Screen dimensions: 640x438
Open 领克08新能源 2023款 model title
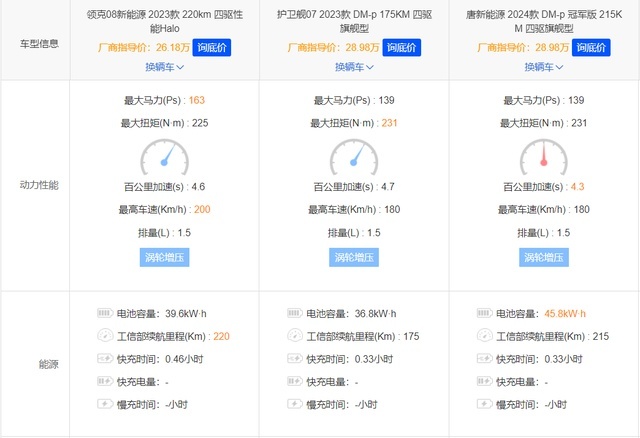click(164, 21)
